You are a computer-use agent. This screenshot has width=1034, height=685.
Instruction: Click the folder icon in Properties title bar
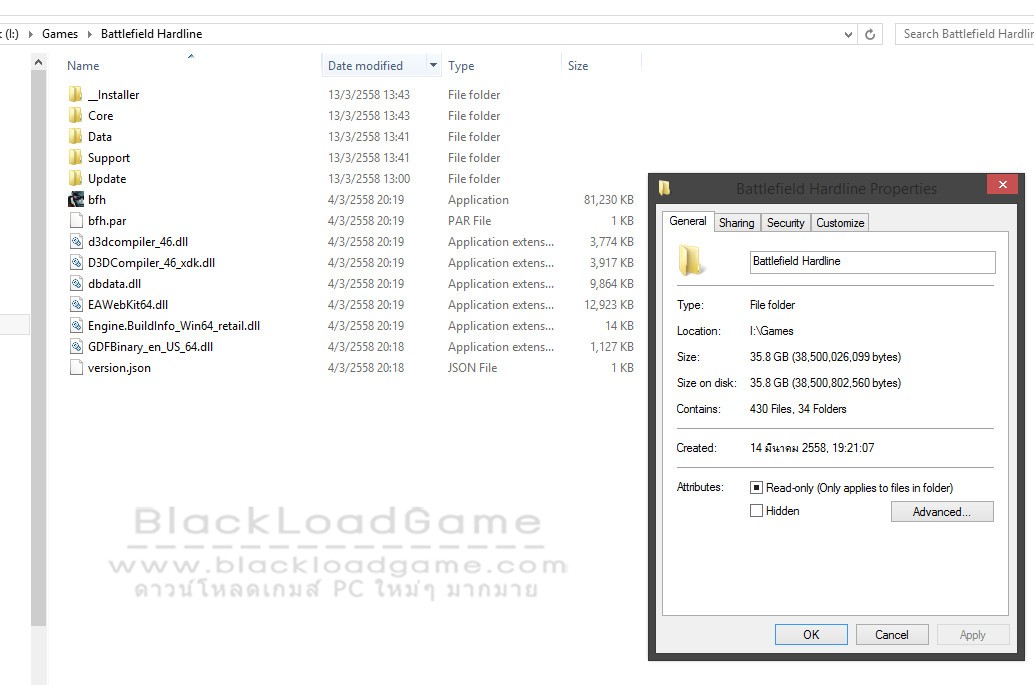coord(664,188)
